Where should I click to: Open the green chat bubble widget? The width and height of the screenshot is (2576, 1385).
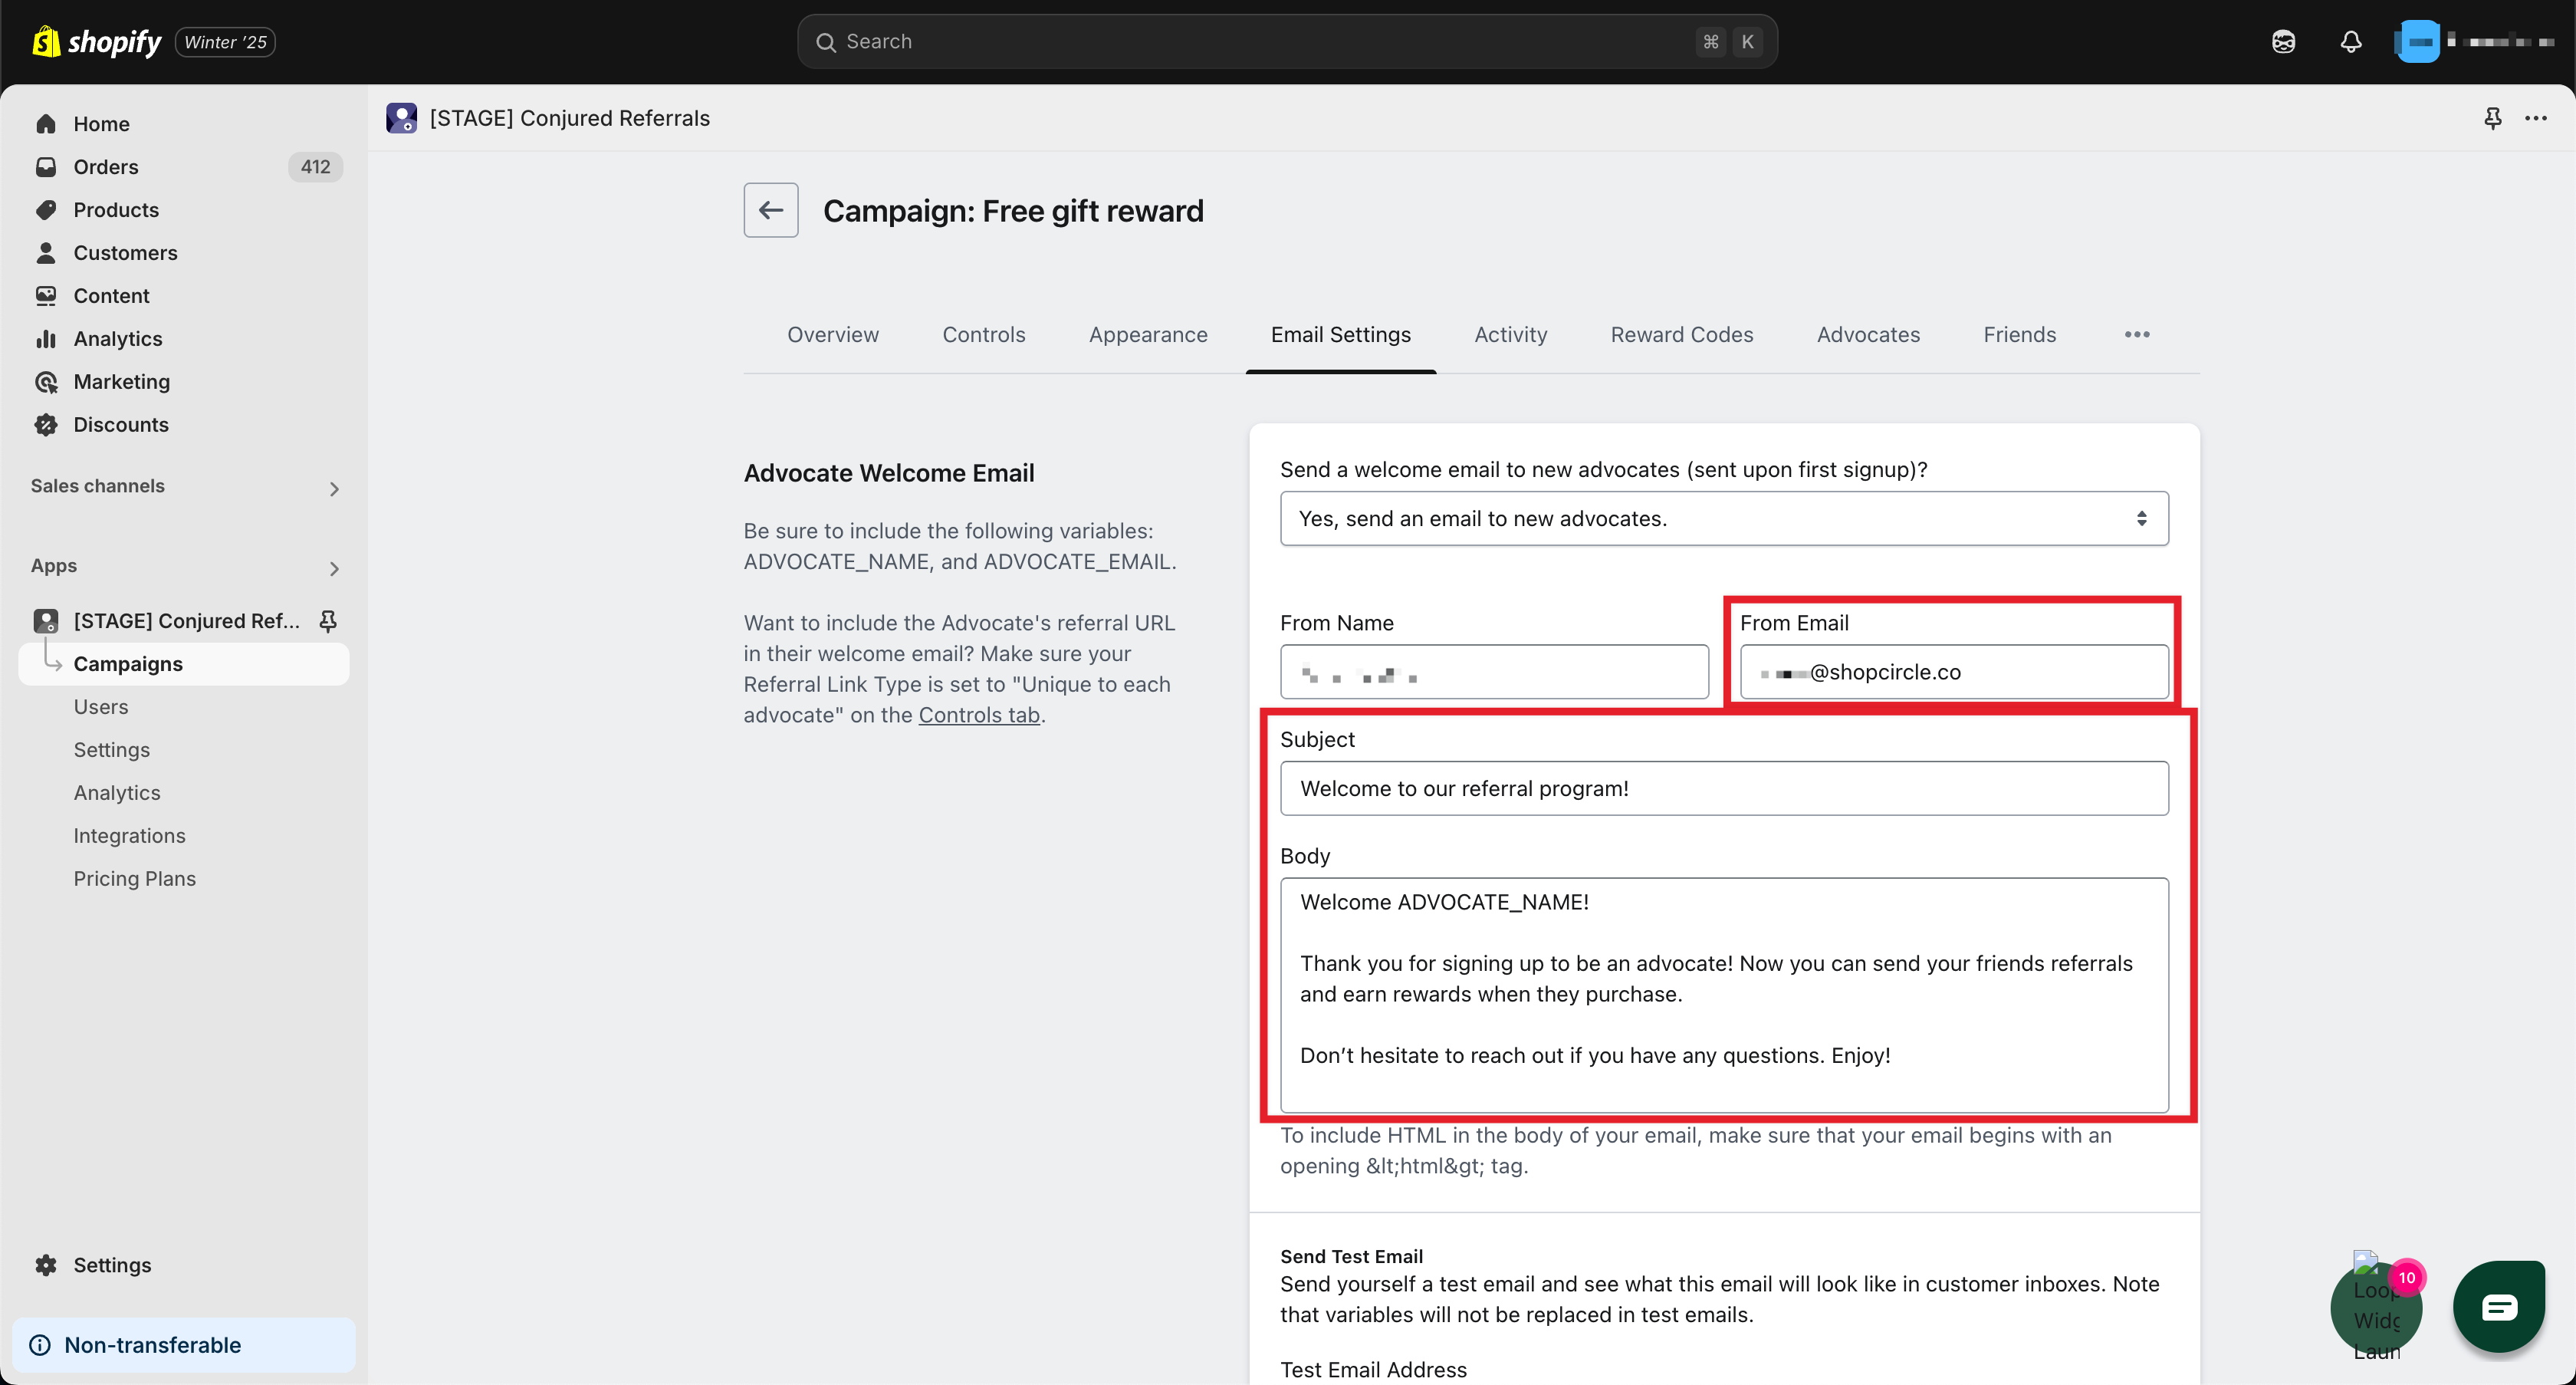click(2498, 1307)
